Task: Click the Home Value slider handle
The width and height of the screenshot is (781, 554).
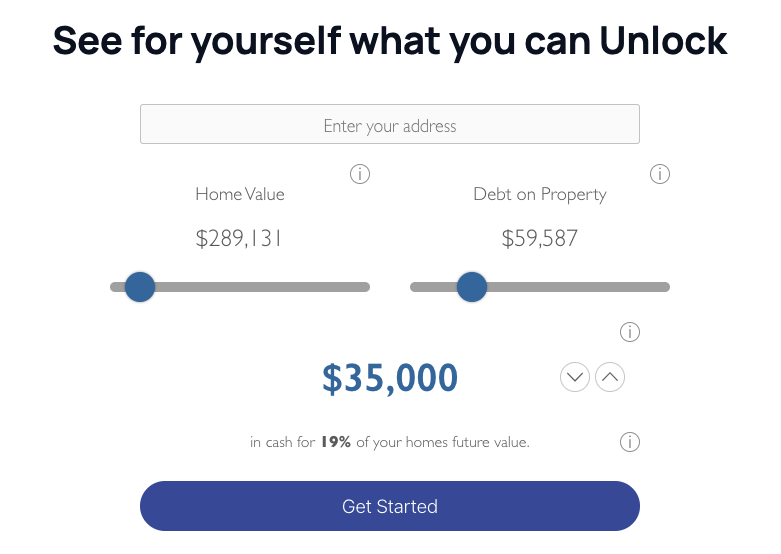Action: point(140,287)
